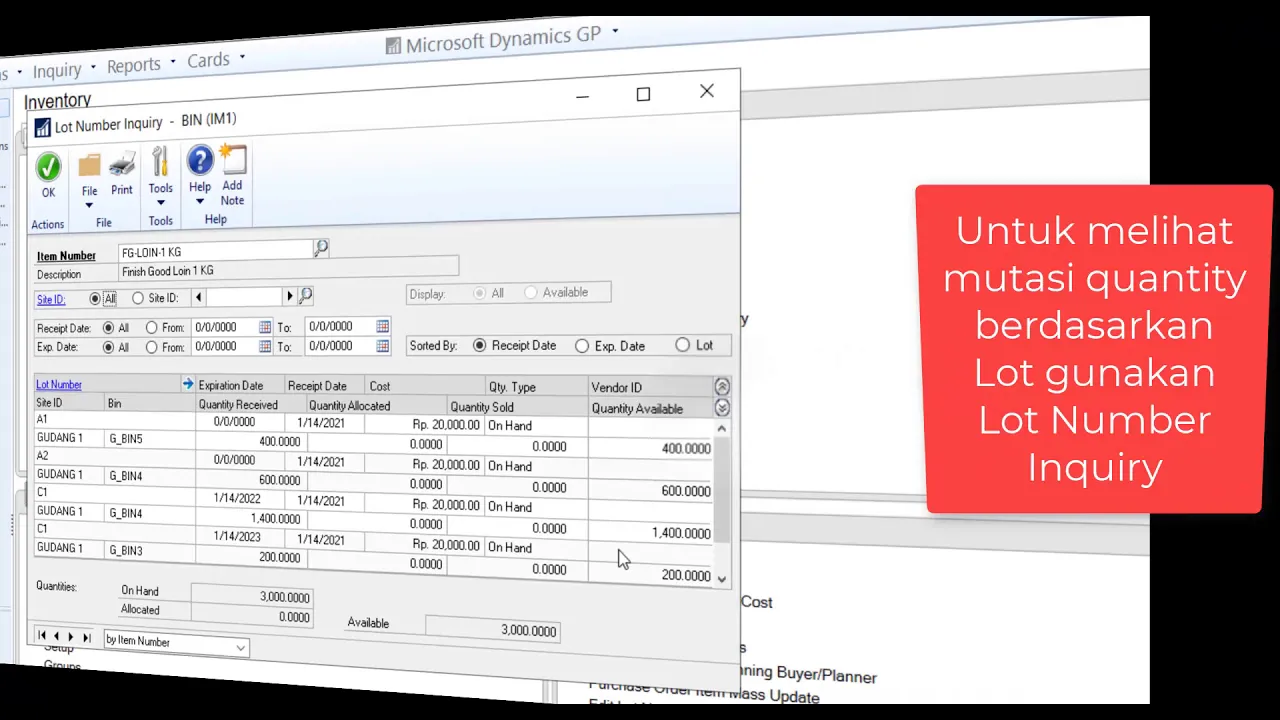This screenshot has height=720, width=1280.
Task: Open Microsoft Dynamics GP title dropdown
Action: coord(616,31)
